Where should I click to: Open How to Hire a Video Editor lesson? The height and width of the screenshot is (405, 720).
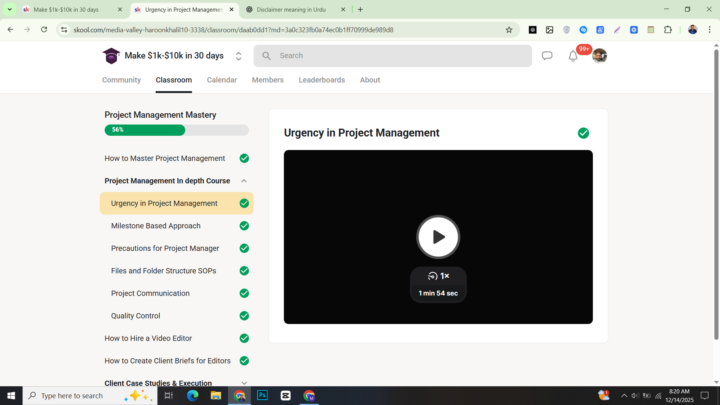tap(148, 338)
